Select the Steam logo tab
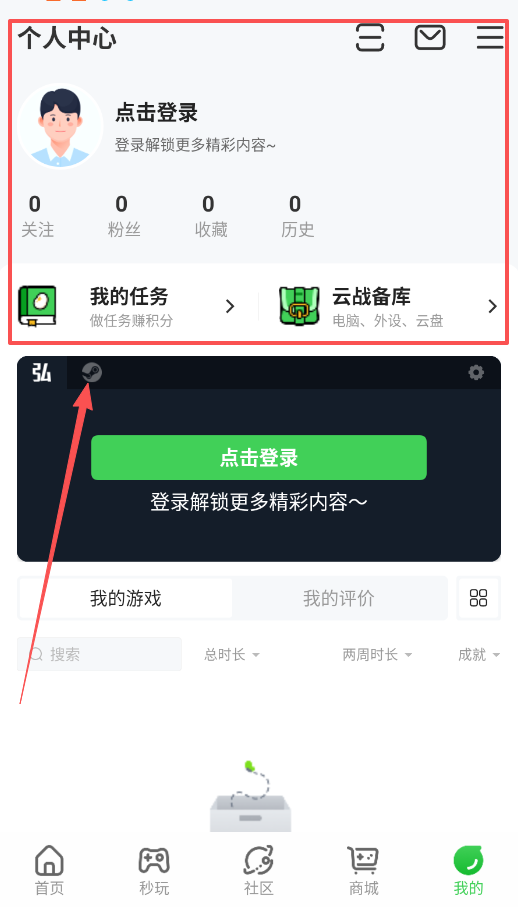 pyautogui.click(x=91, y=373)
